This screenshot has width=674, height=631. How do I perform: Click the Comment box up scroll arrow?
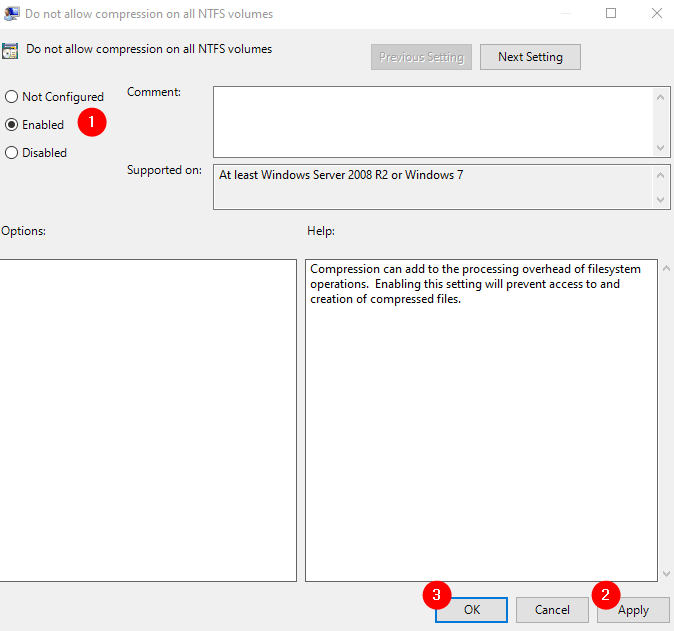pyautogui.click(x=661, y=97)
